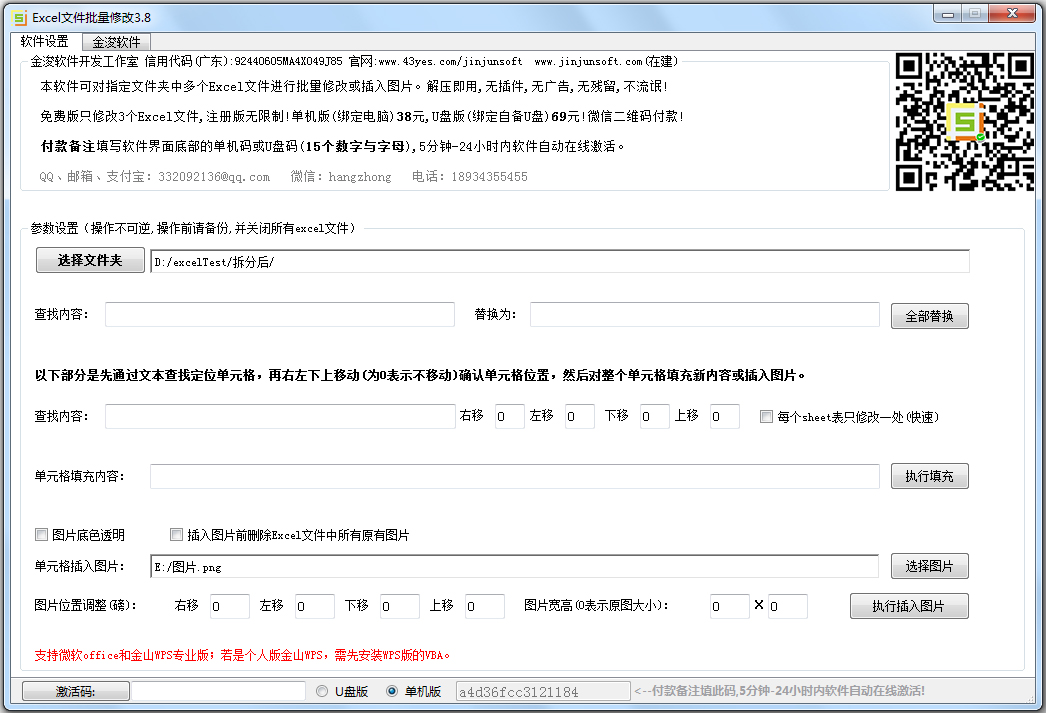
Task: Click the phone number 18934355455
Action: 489,177
